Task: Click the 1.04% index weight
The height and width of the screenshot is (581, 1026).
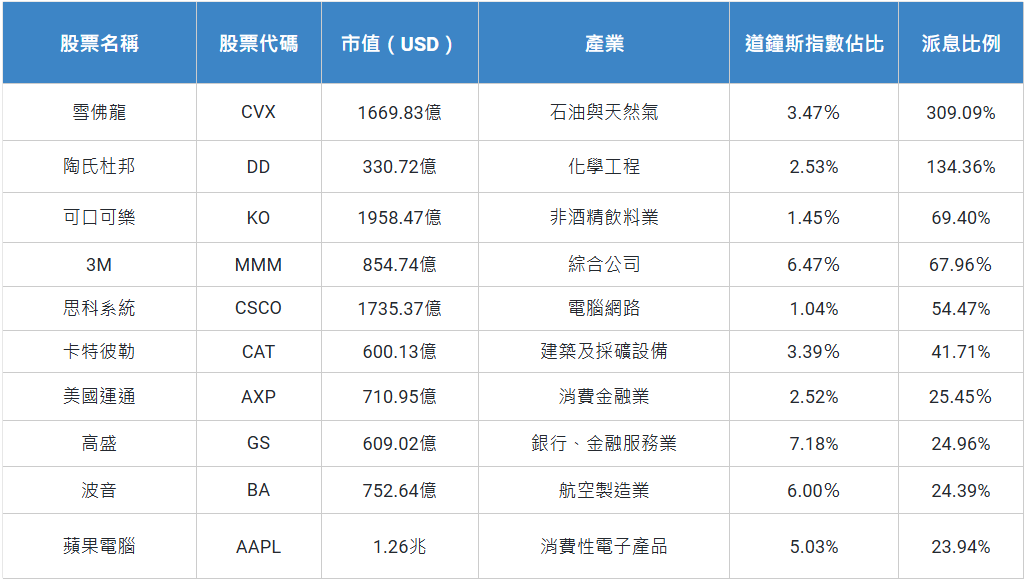Action: [x=814, y=309]
